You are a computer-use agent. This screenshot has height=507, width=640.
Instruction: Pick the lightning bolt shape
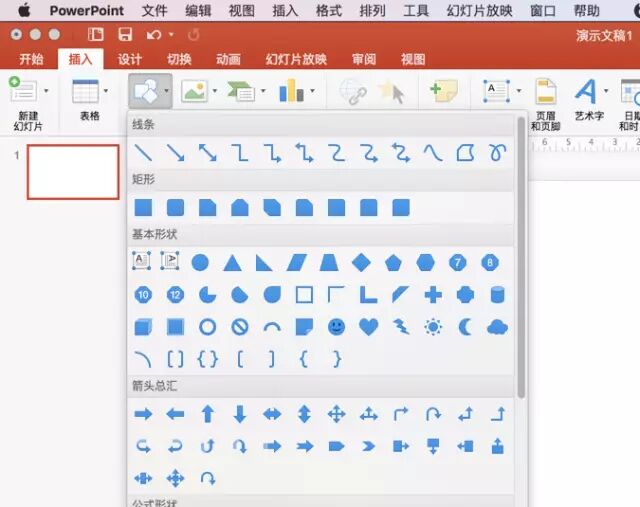click(401, 327)
